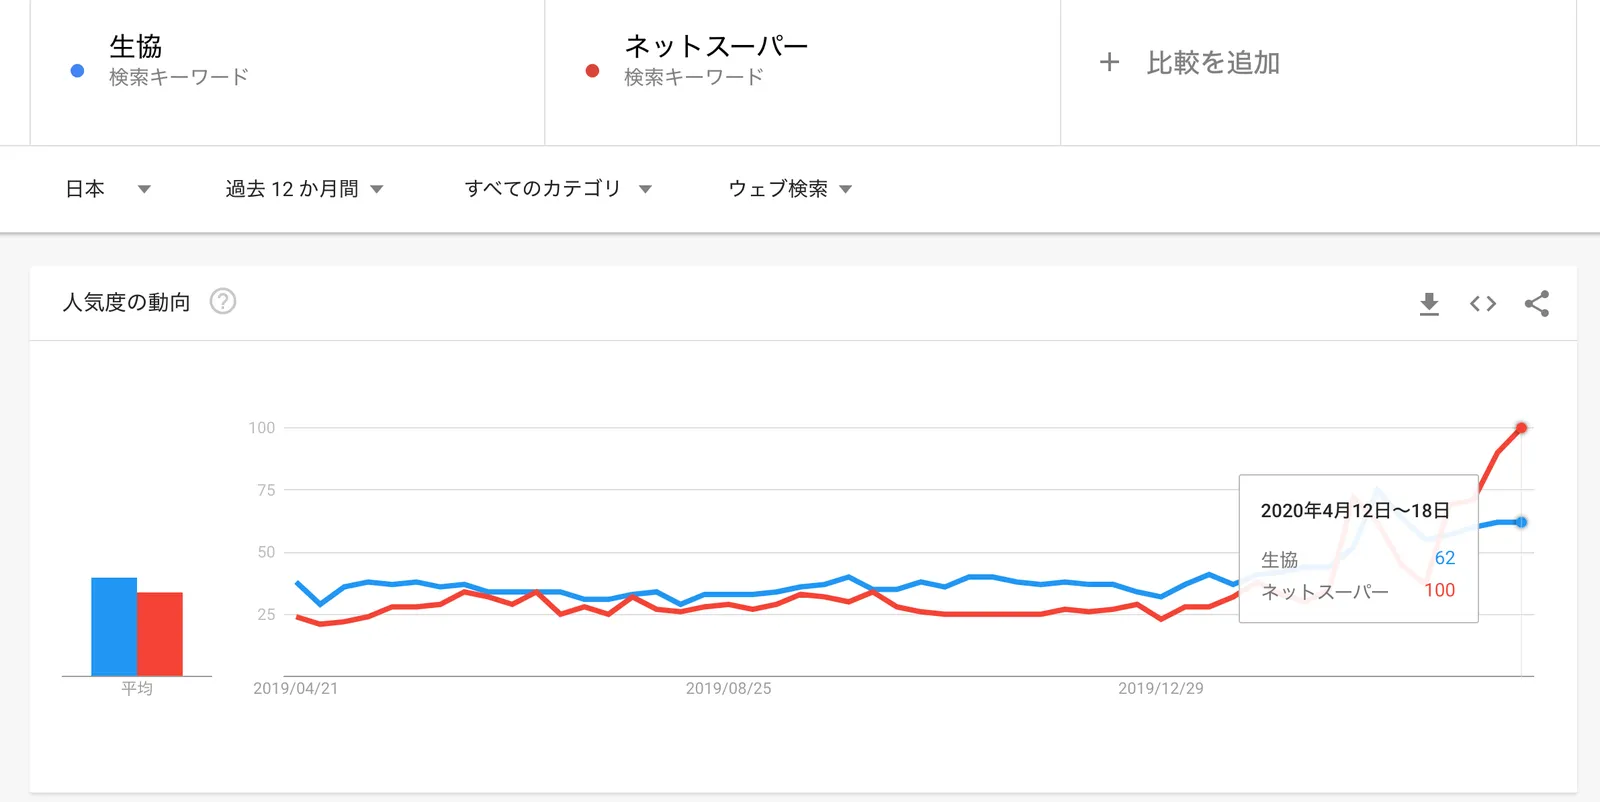Share the 人気度の動向 chart
The height and width of the screenshot is (802, 1600).
pyautogui.click(x=1537, y=304)
